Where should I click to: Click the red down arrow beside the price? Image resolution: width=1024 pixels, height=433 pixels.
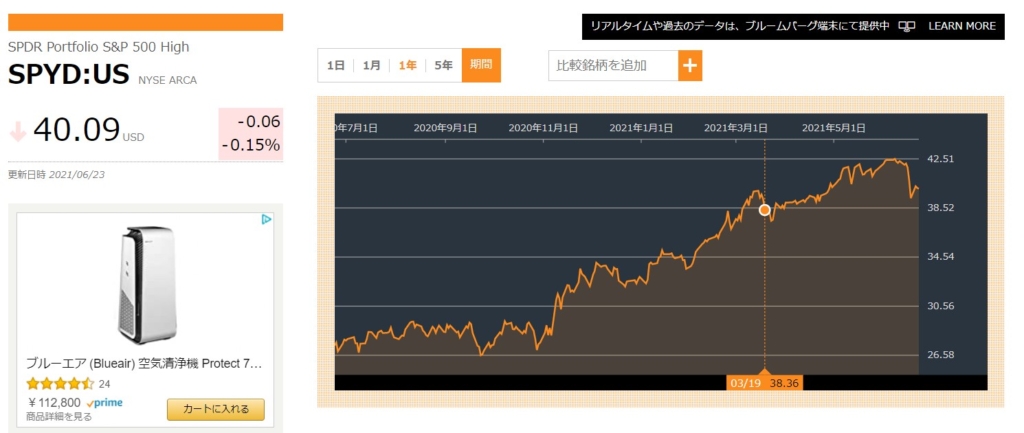pos(18,131)
